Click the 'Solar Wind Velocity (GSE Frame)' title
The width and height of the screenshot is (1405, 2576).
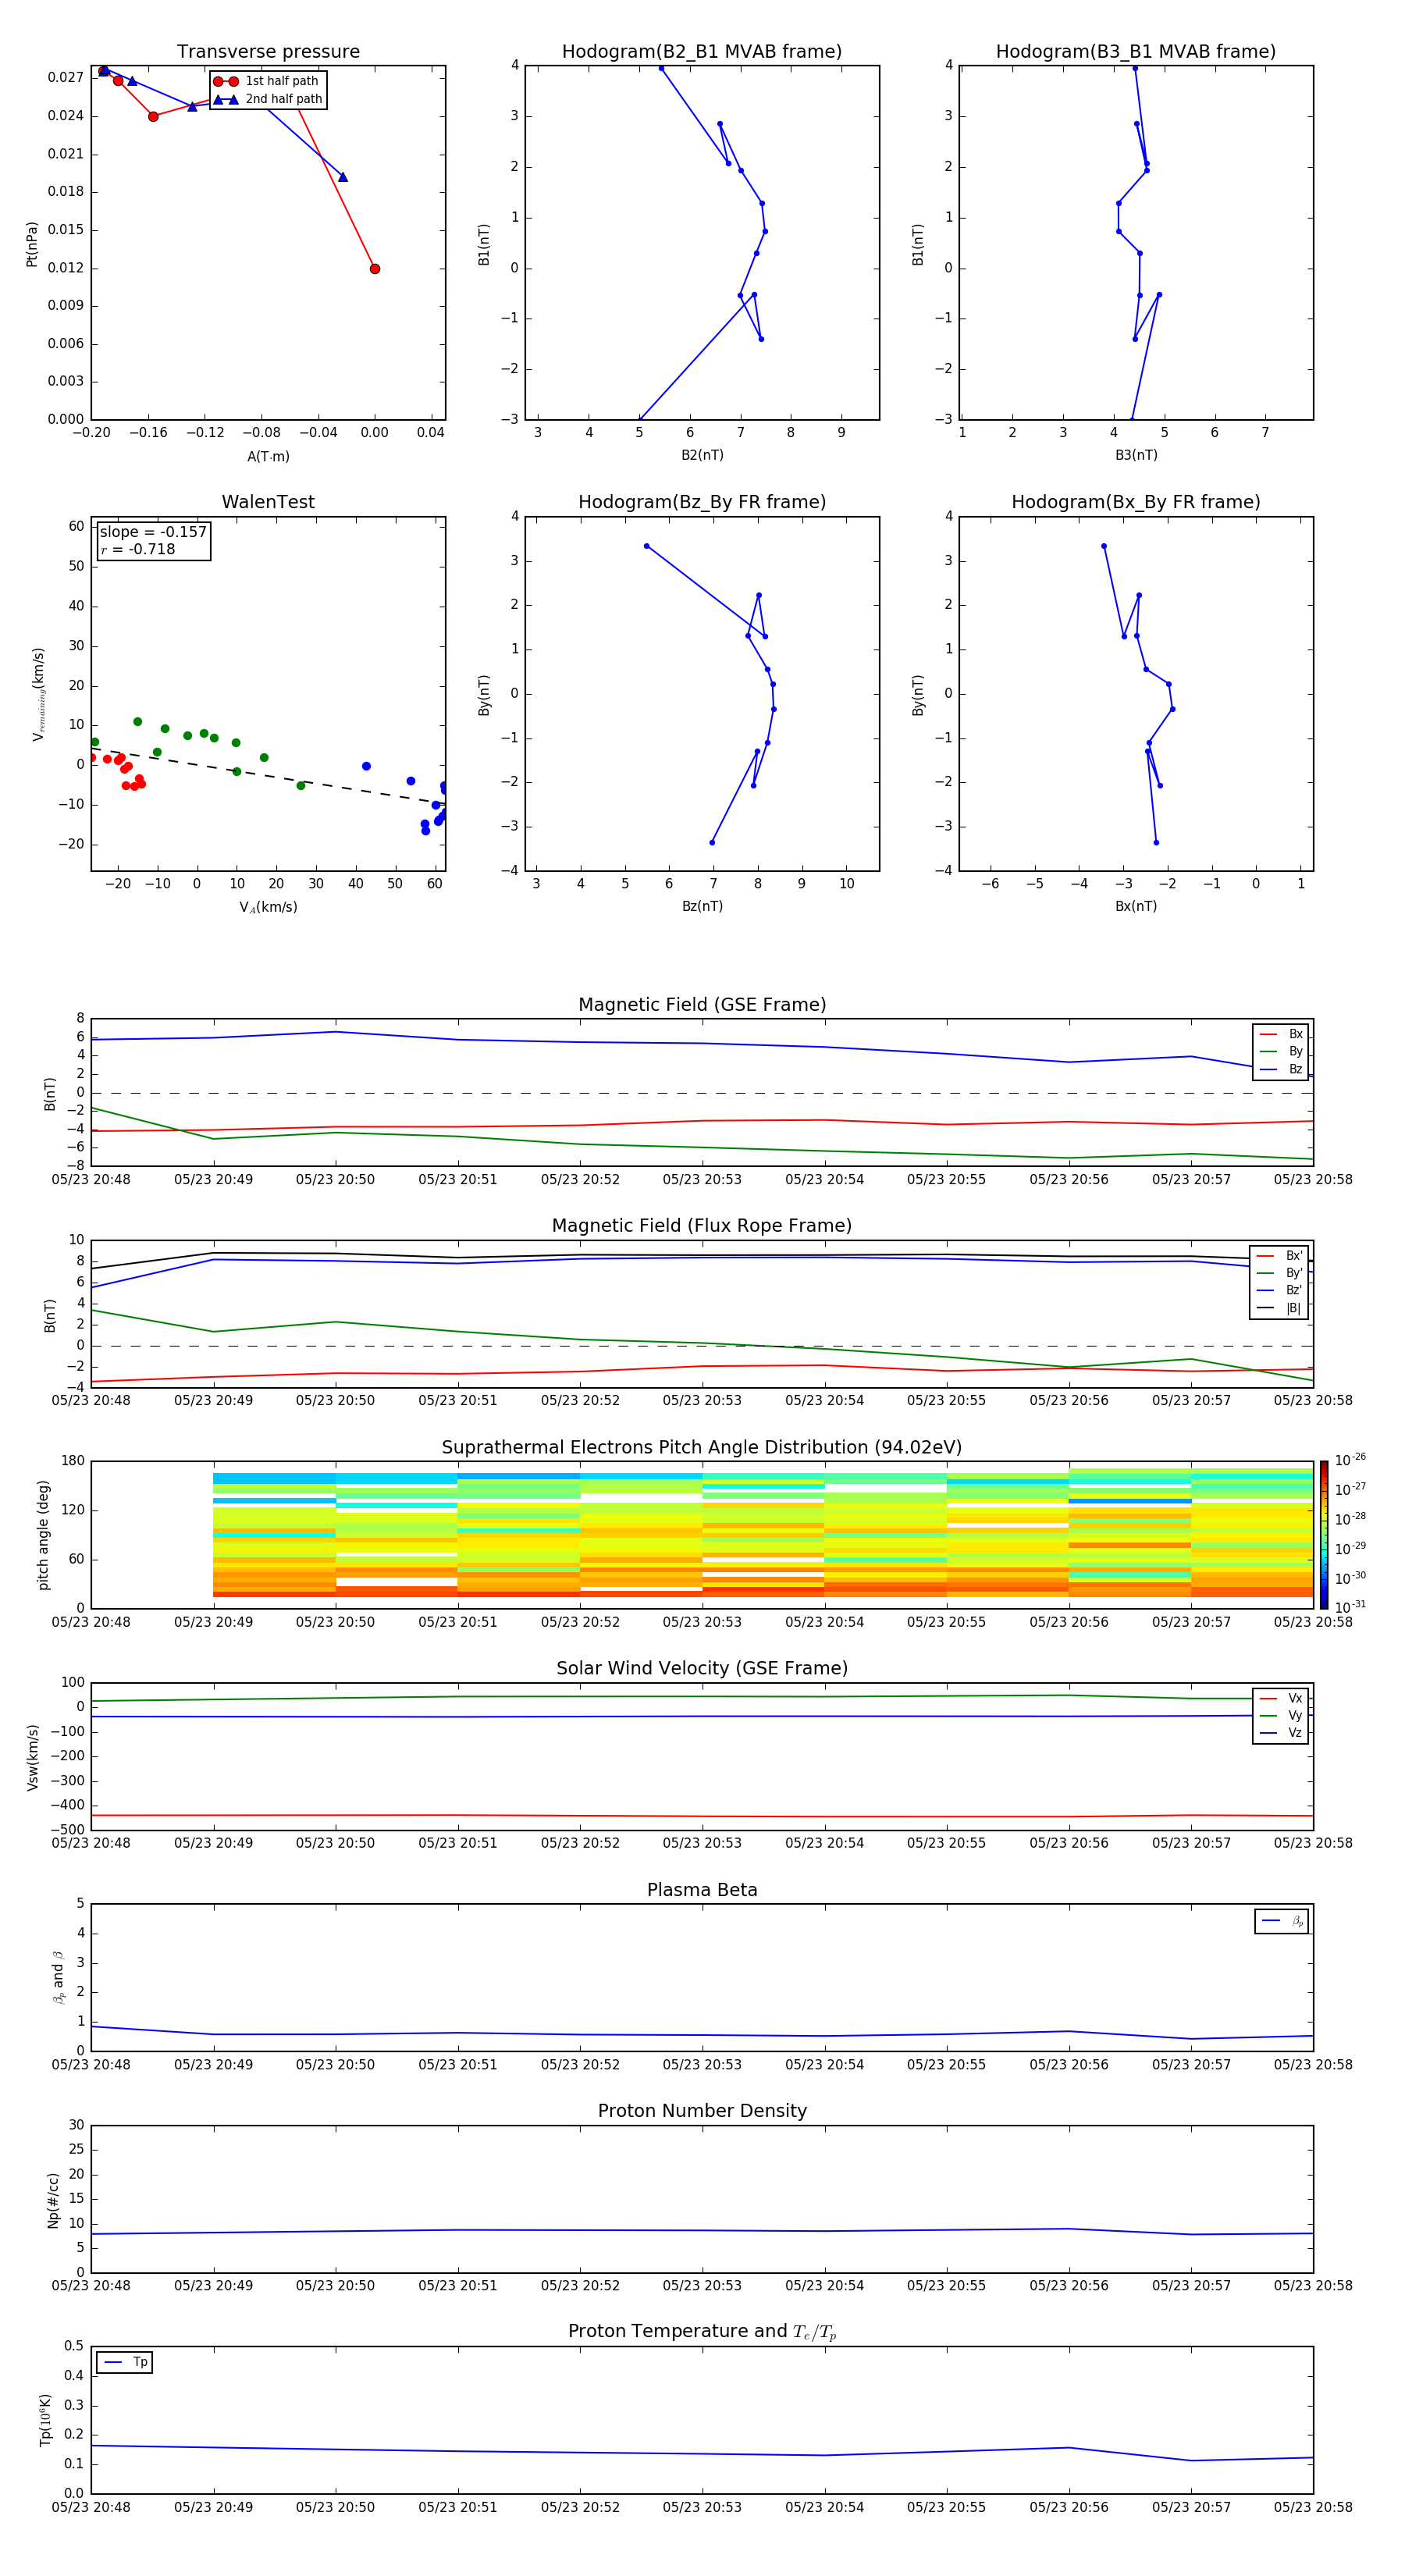pos(702,1668)
